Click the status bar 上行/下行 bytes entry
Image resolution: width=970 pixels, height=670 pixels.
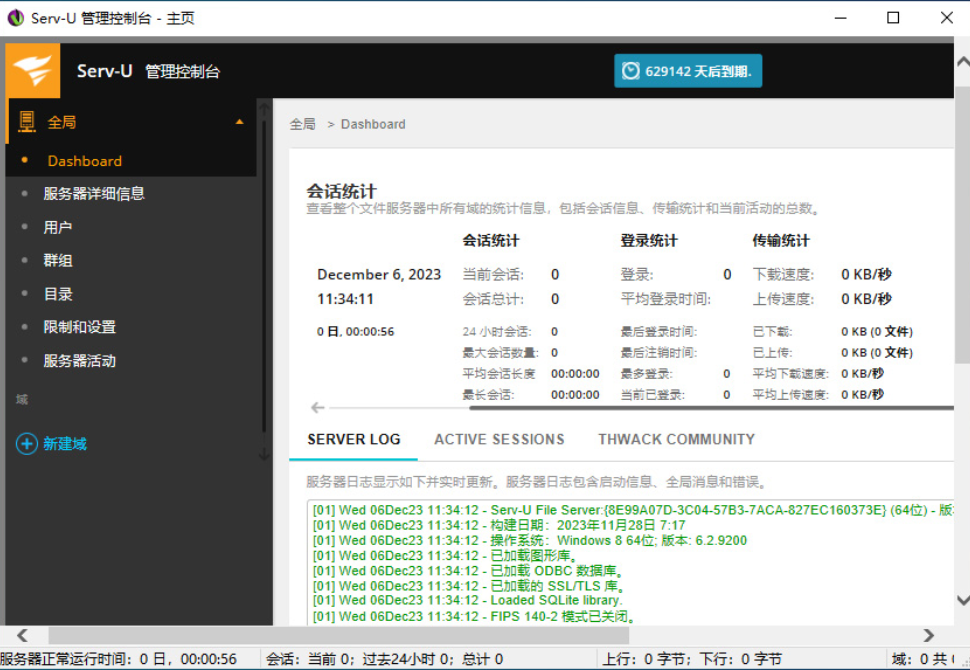point(692,659)
